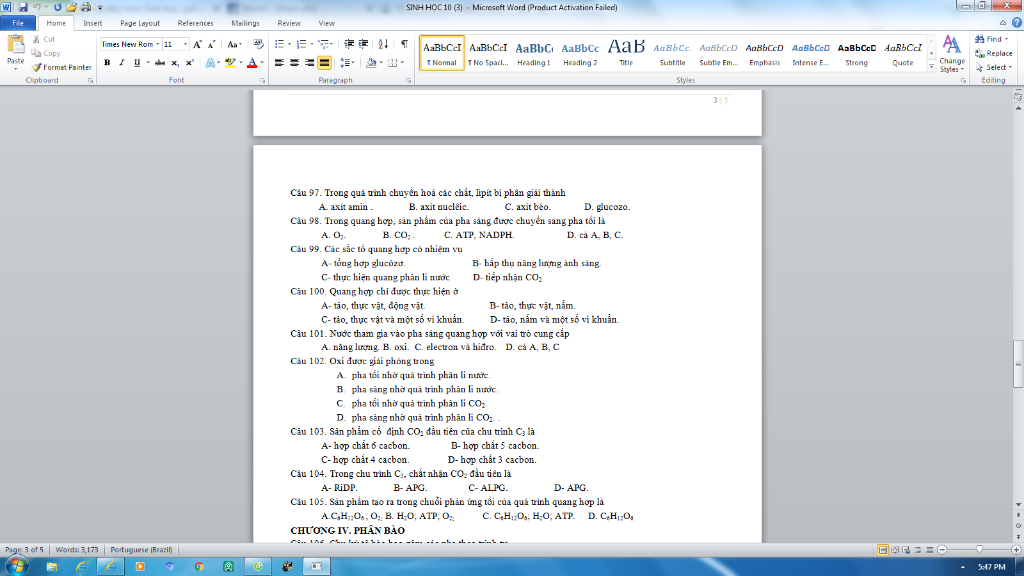Click the vertical scrollbar thumb
Viewport: 1024px width, 576px height.
(1018, 364)
